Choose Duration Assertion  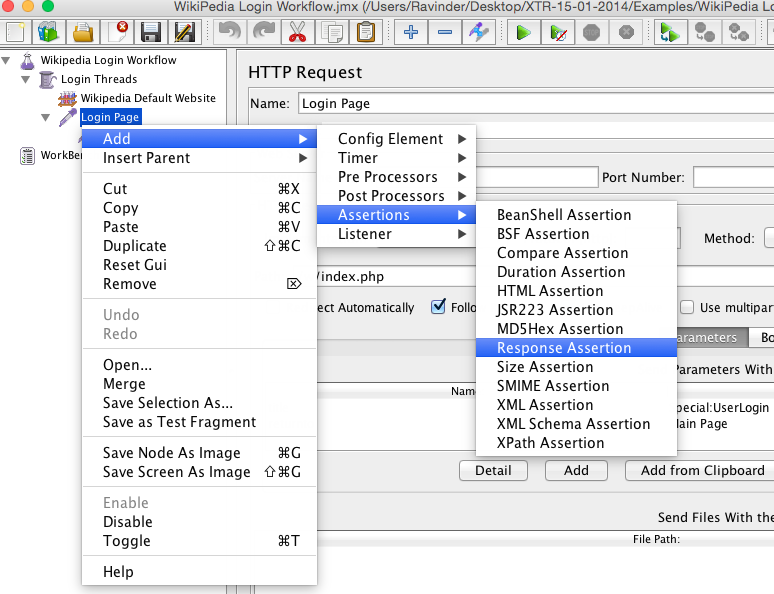[576, 272]
